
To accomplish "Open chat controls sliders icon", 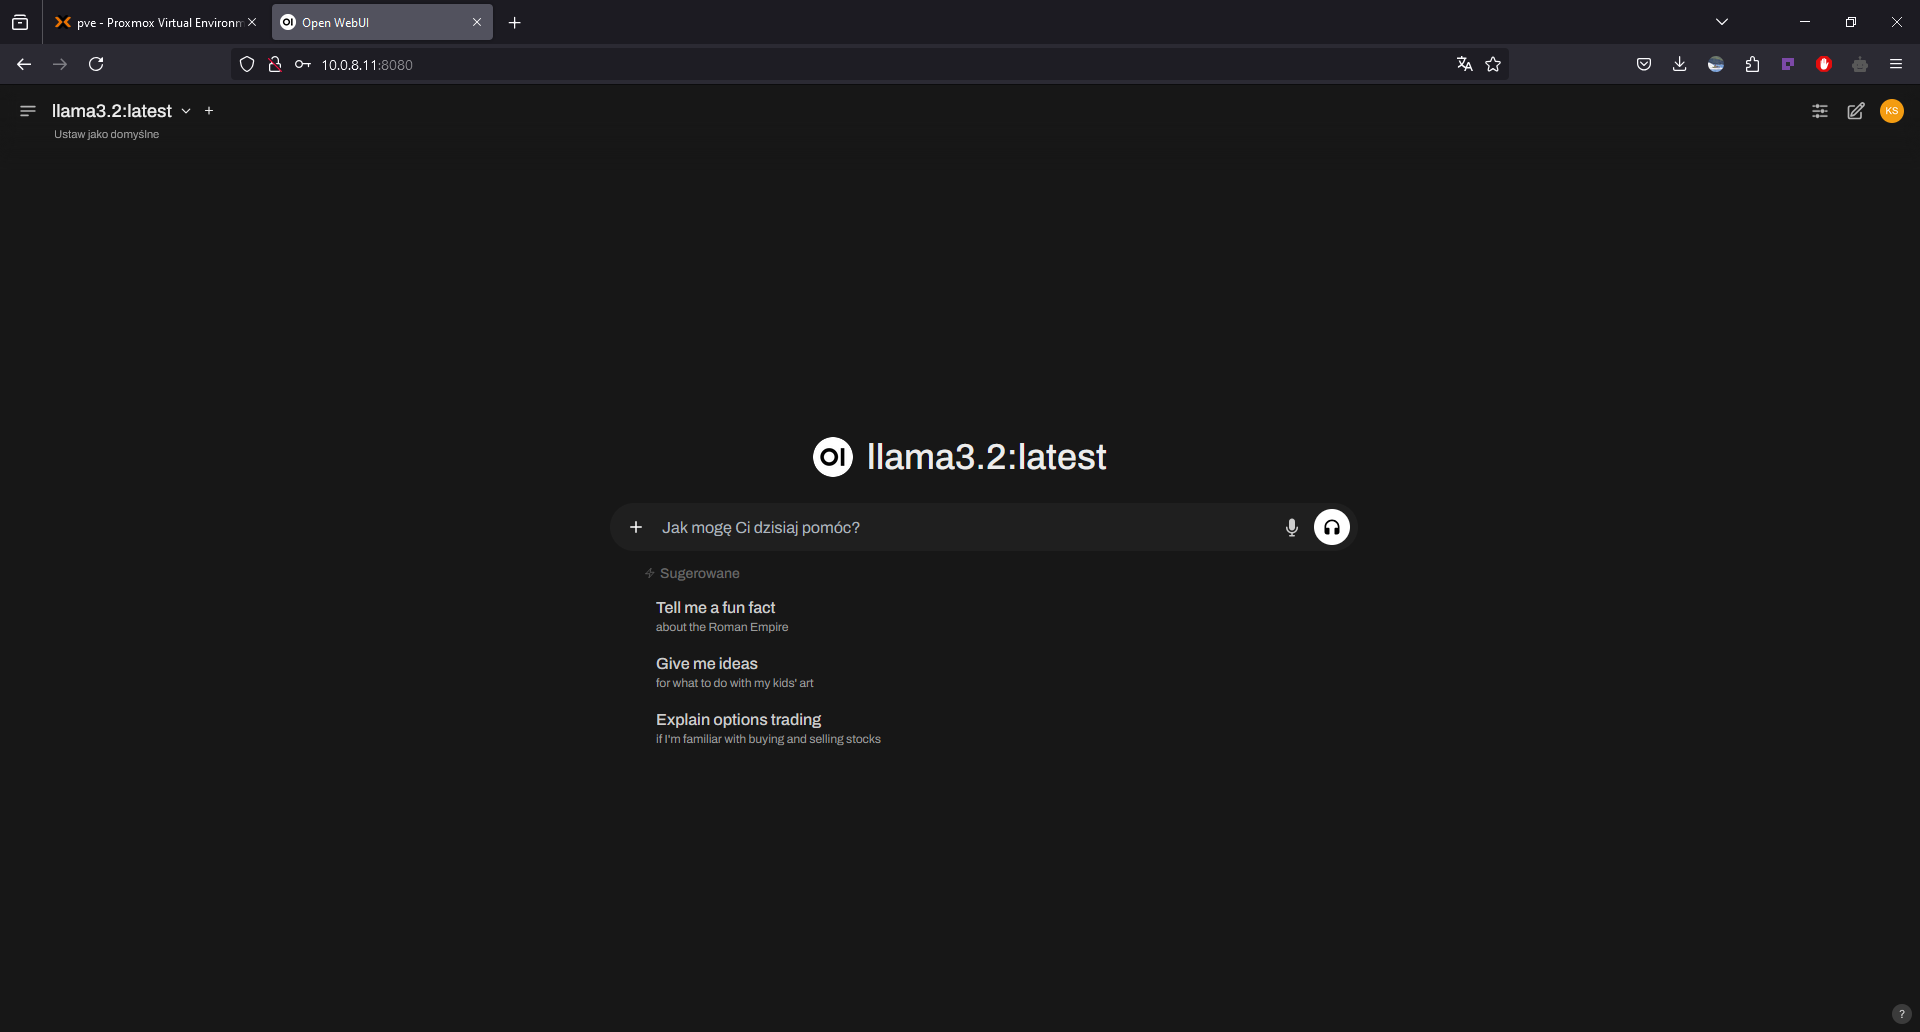I will click(x=1820, y=111).
